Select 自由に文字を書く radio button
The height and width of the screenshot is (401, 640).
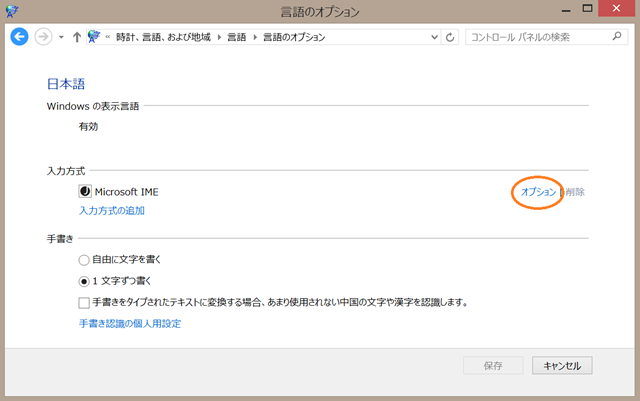[84, 260]
